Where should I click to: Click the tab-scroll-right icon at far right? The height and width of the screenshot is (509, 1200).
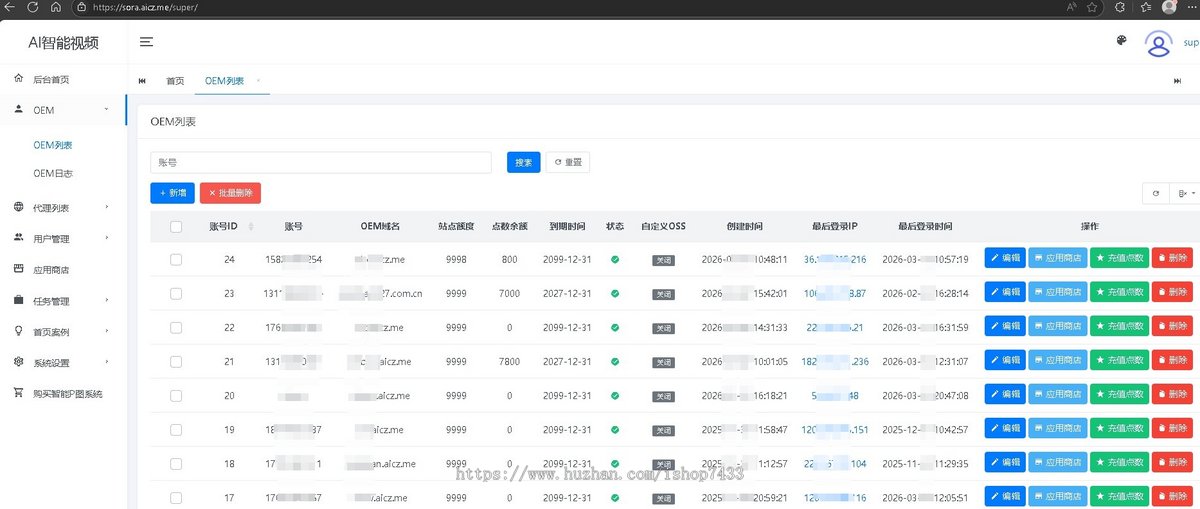tap(1177, 81)
